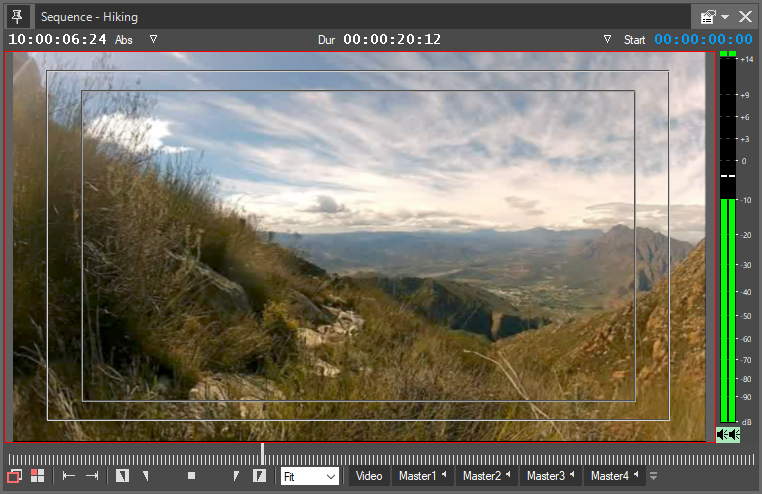
Task: Click the red grid quad-view icon
Action: coord(38,477)
